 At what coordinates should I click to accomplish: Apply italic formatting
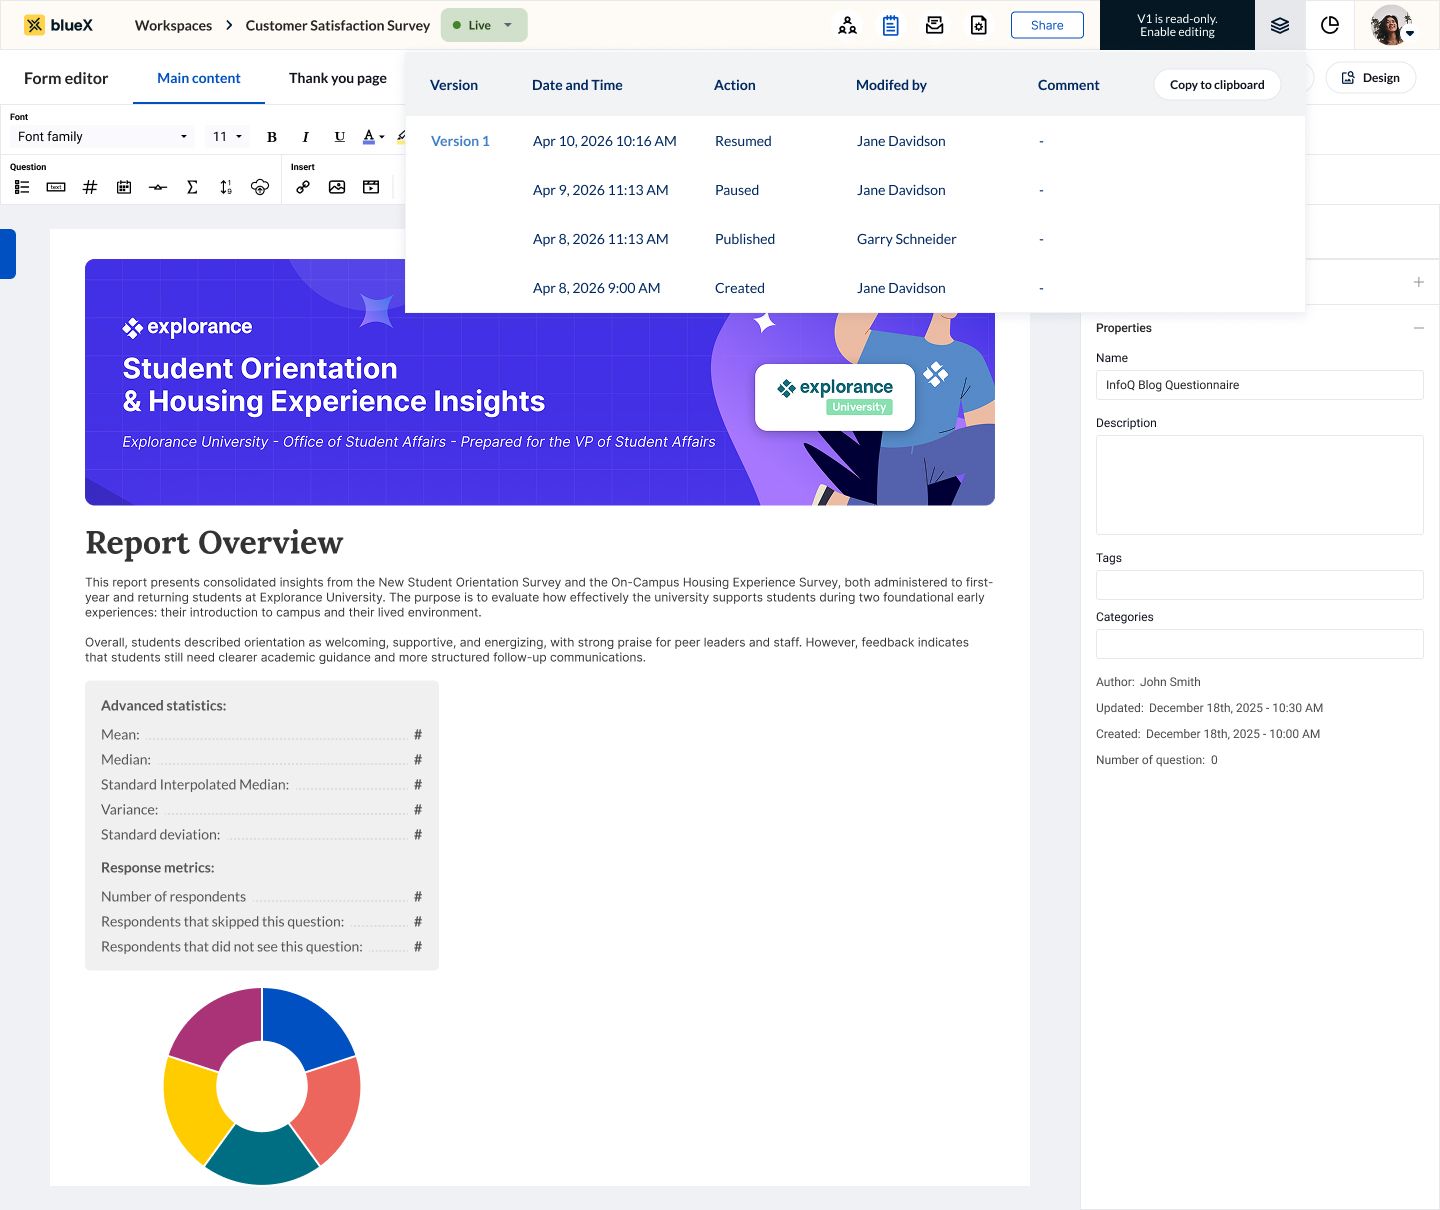305,137
